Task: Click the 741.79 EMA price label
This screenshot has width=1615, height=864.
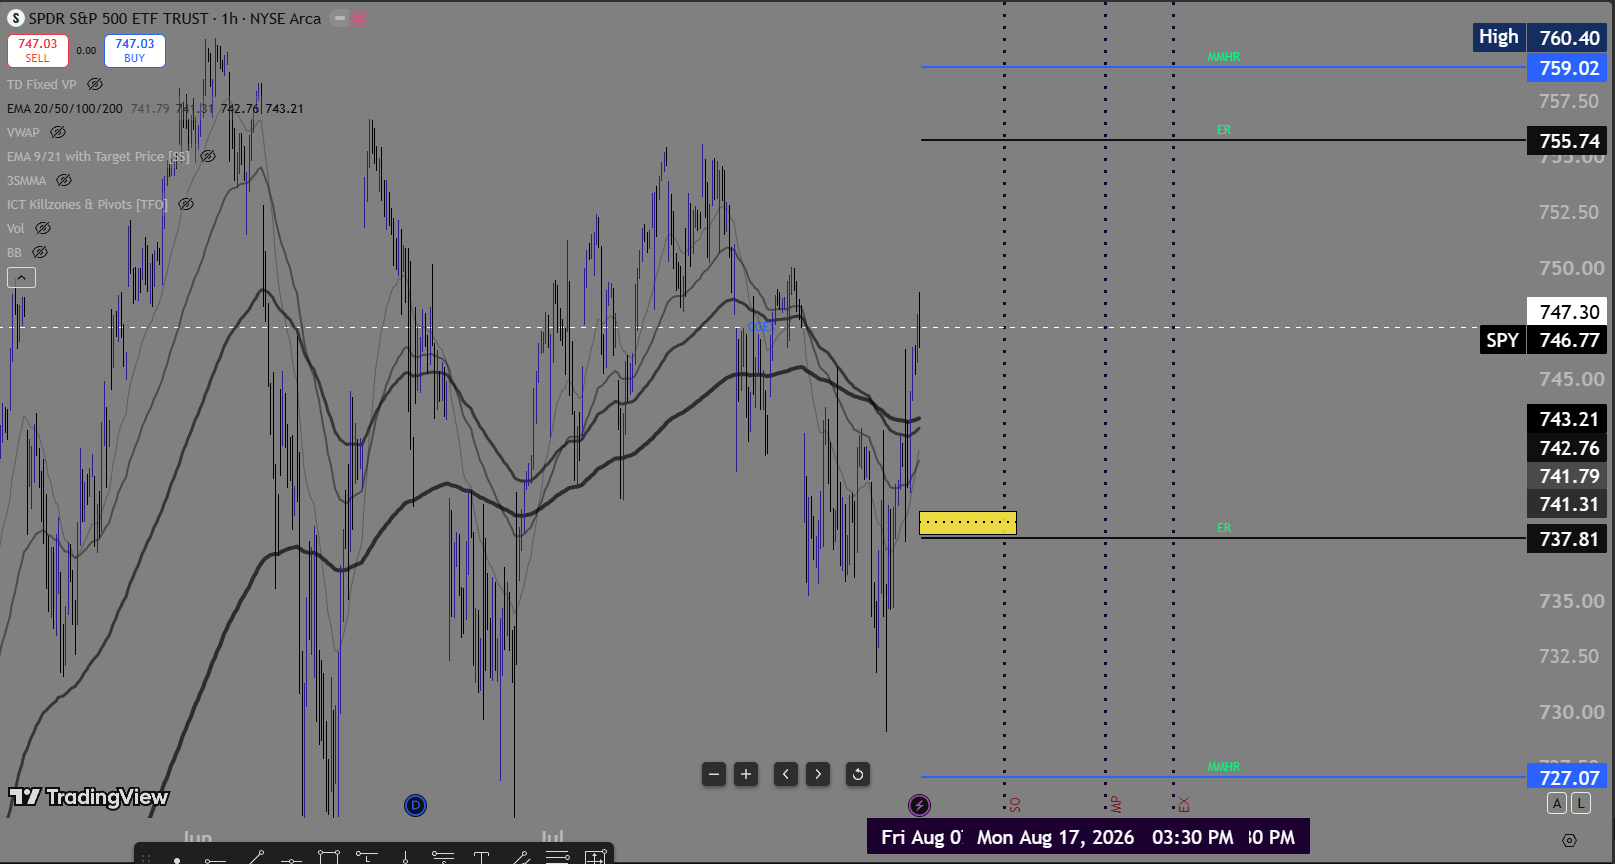Action: click(x=1569, y=476)
